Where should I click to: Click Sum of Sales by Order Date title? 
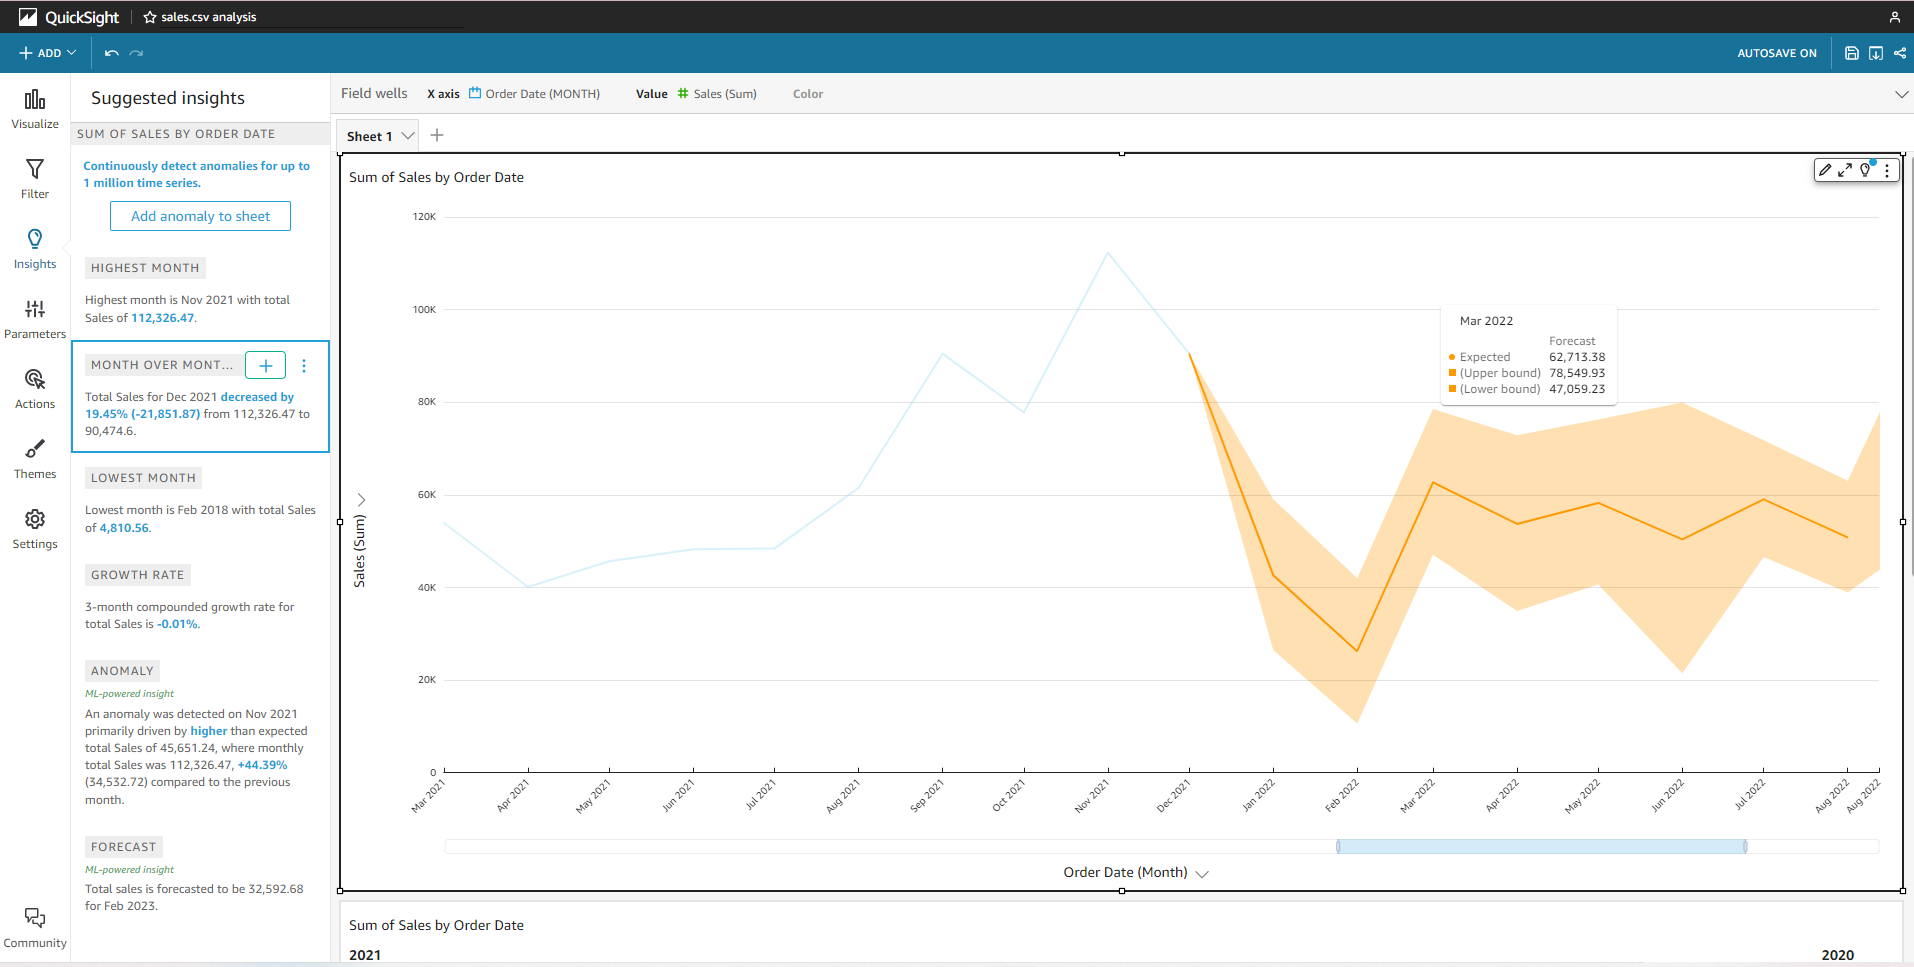436,177
